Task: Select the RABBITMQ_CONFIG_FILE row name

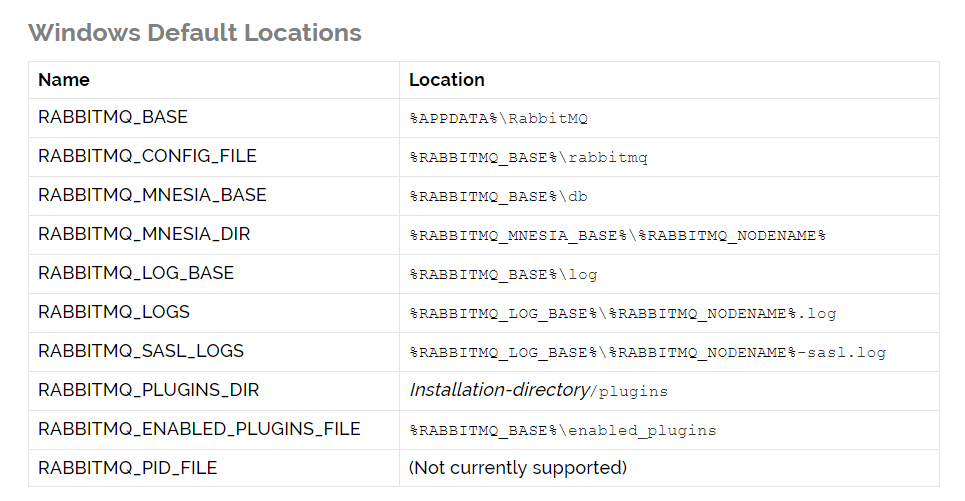Action: [x=147, y=156]
